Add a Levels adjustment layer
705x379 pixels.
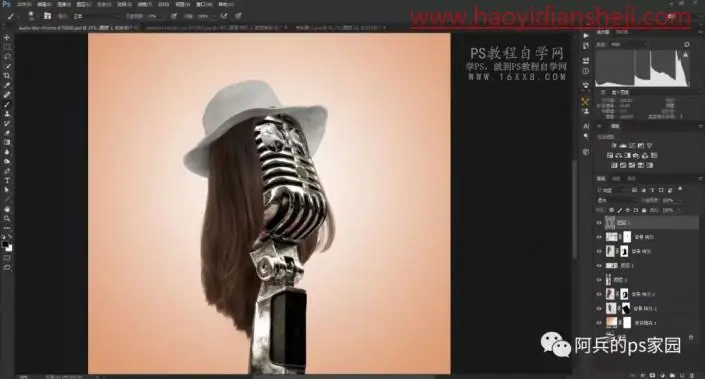tap(623, 145)
